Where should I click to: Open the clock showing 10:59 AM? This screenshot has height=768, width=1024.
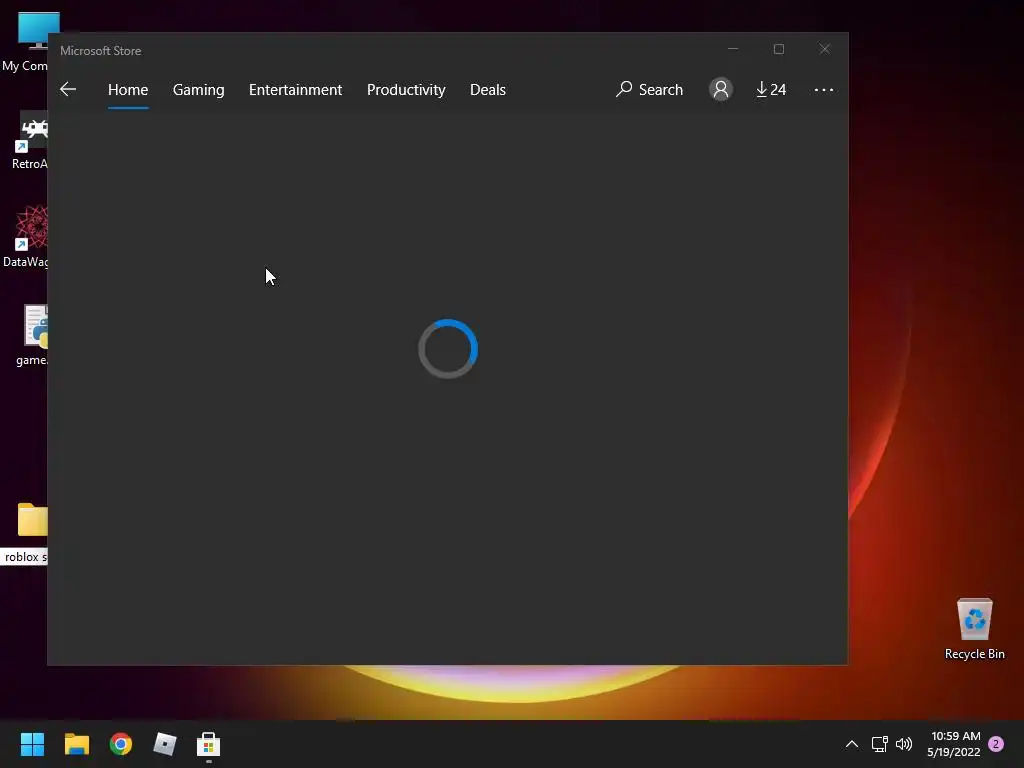coord(954,744)
